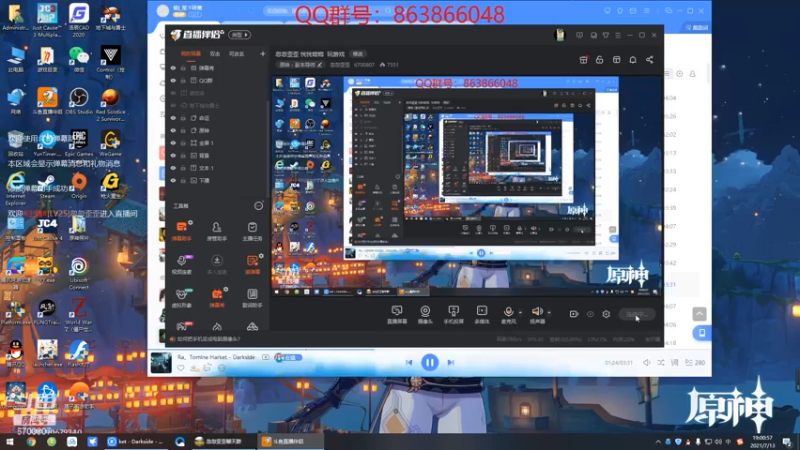Screen dimensions: 800x450
Task: Click the share icon in streaming app header
Action: (649, 60)
